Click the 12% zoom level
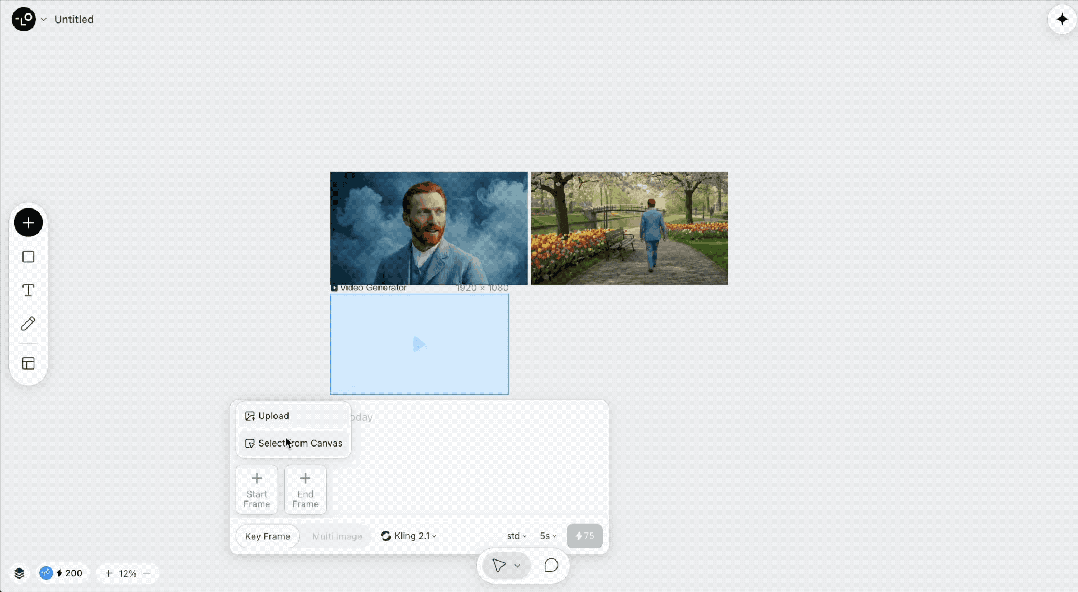Viewport: 1078px width, 592px height. pos(127,573)
